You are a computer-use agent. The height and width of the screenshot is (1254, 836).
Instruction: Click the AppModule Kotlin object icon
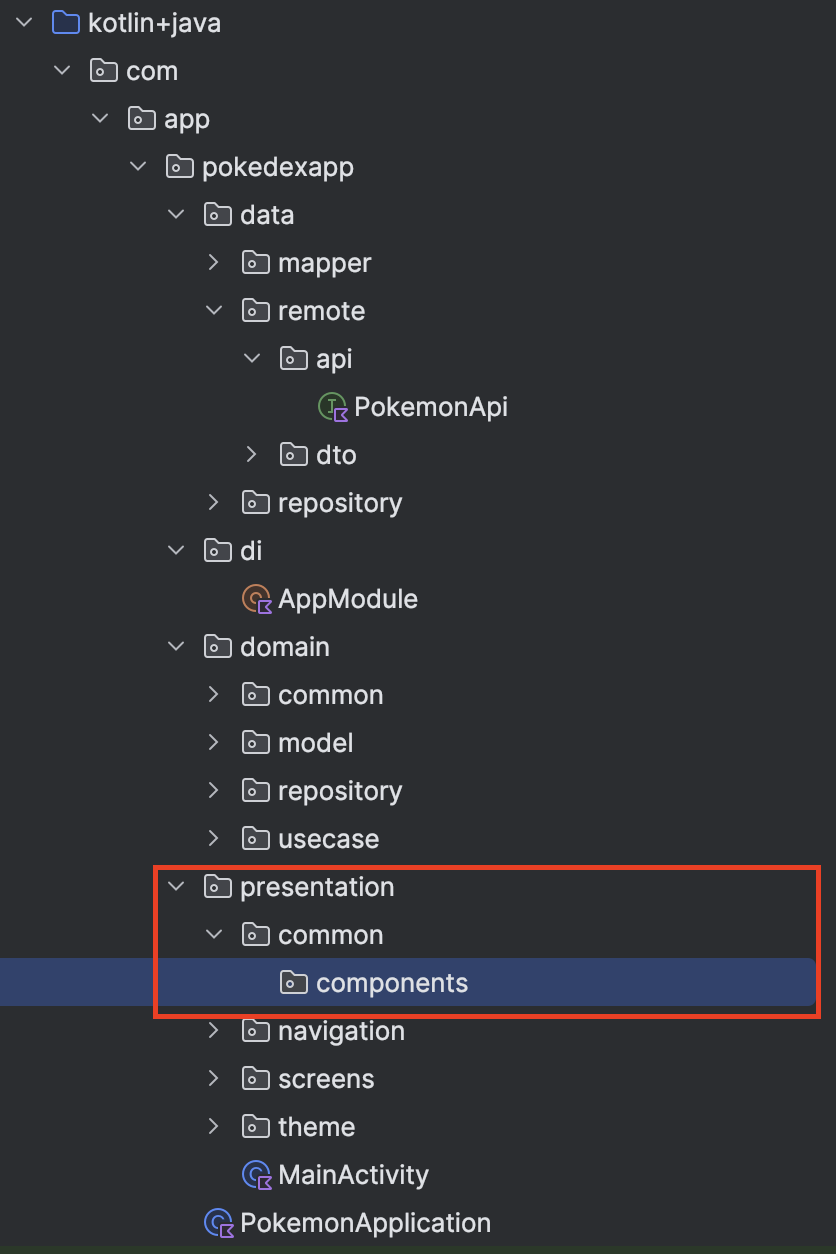(257, 599)
